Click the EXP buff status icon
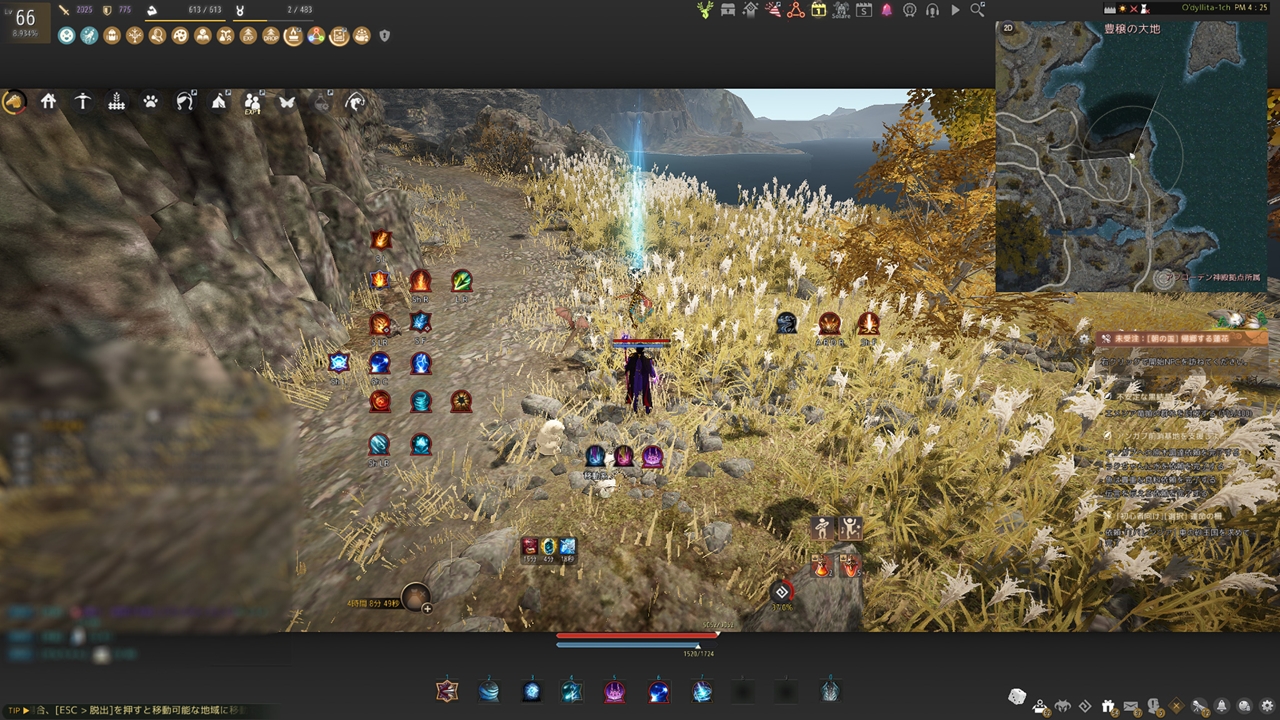The height and width of the screenshot is (720, 1280). pos(248,36)
